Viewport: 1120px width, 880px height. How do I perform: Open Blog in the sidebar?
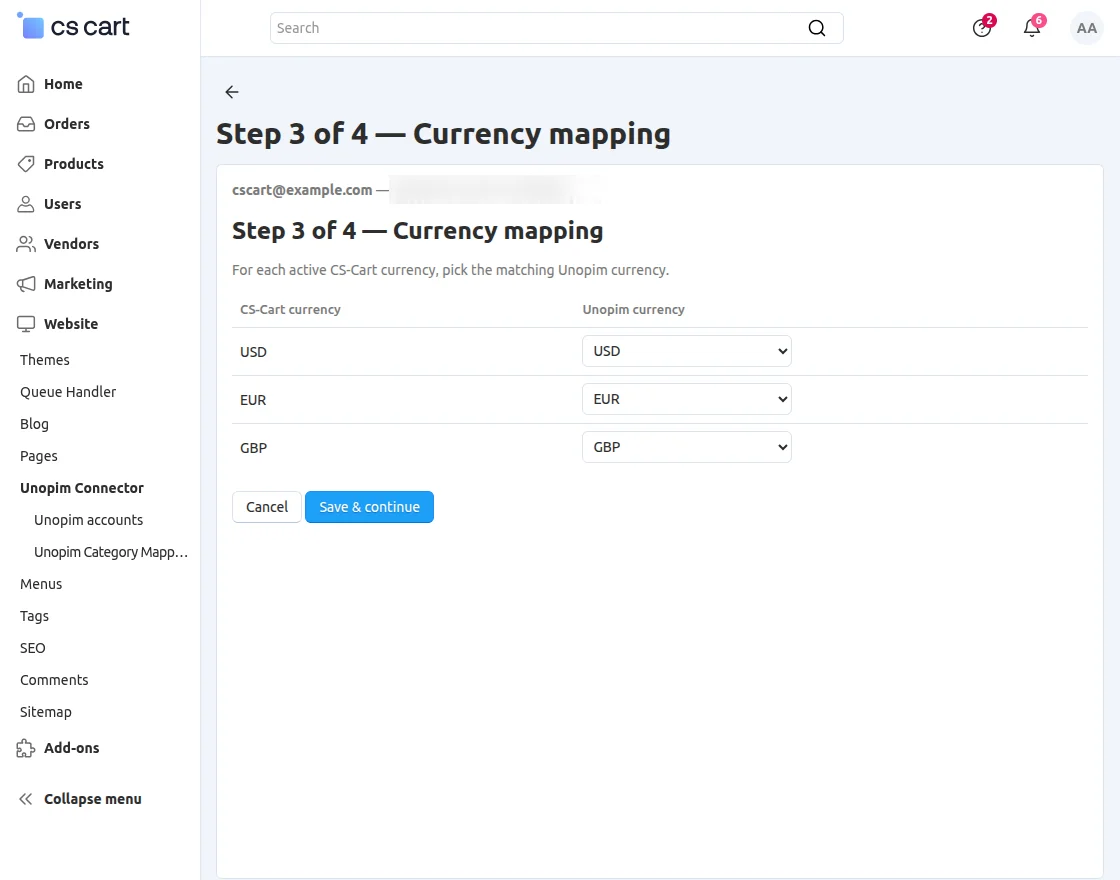click(x=34, y=424)
